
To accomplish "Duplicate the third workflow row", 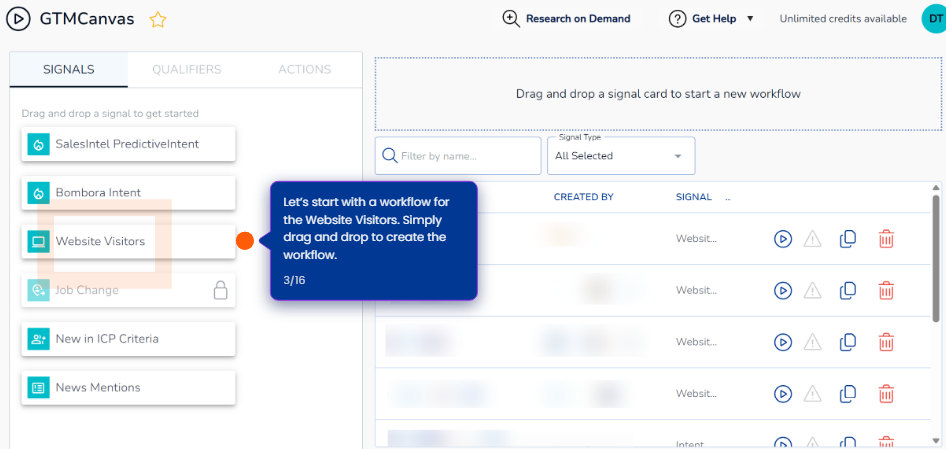I will click(848, 342).
